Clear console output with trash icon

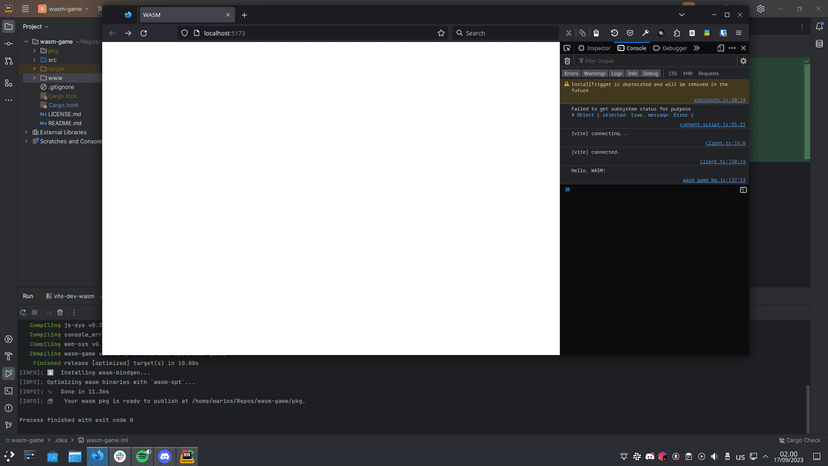pyautogui.click(x=567, y=61)
